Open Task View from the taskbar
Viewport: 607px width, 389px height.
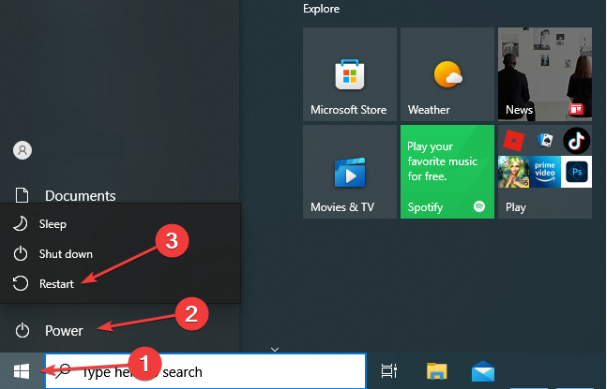(389, 371)
